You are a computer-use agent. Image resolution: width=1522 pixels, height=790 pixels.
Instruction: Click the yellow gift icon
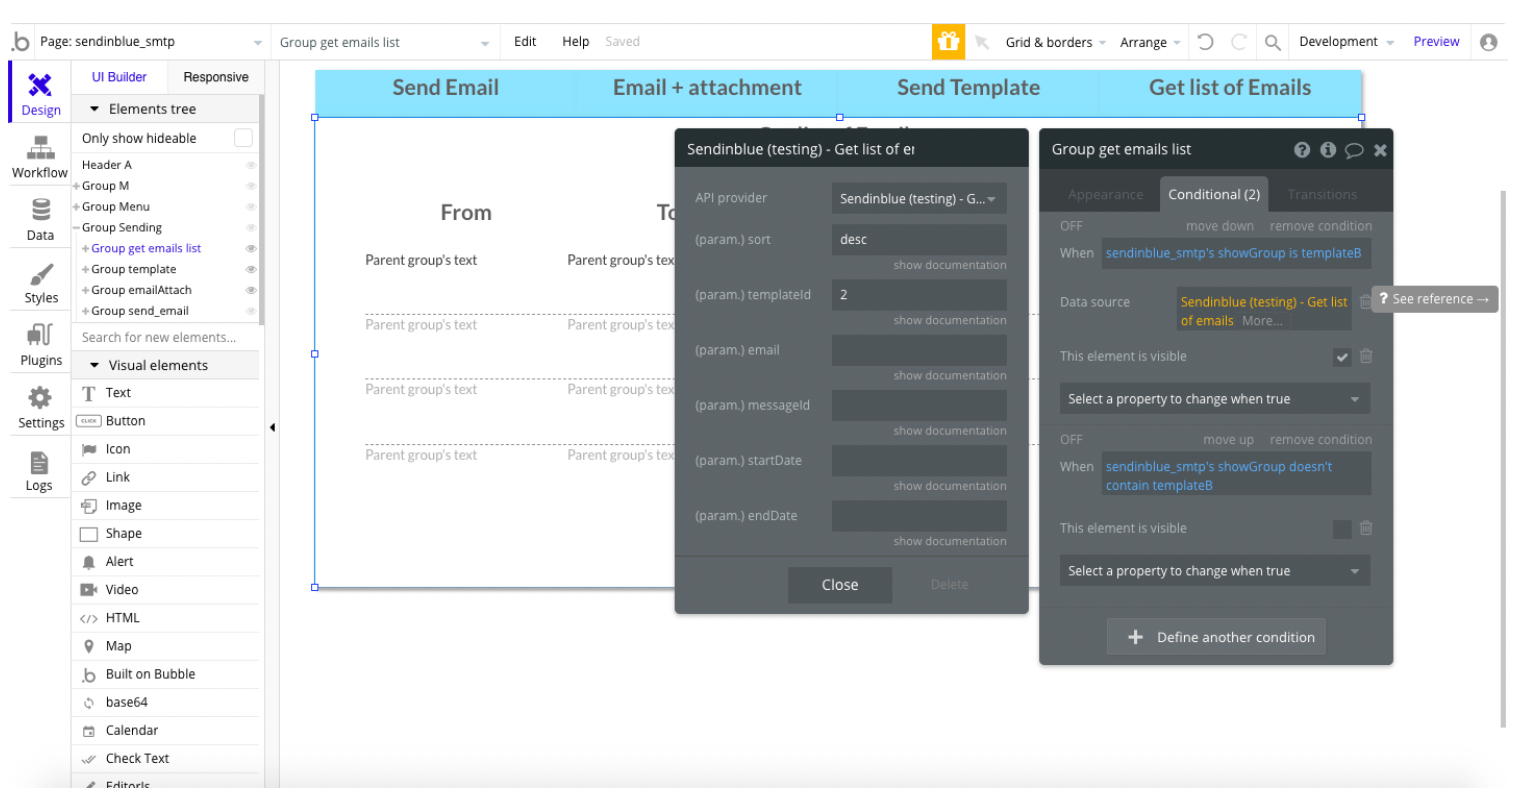[x=948, y=42]
